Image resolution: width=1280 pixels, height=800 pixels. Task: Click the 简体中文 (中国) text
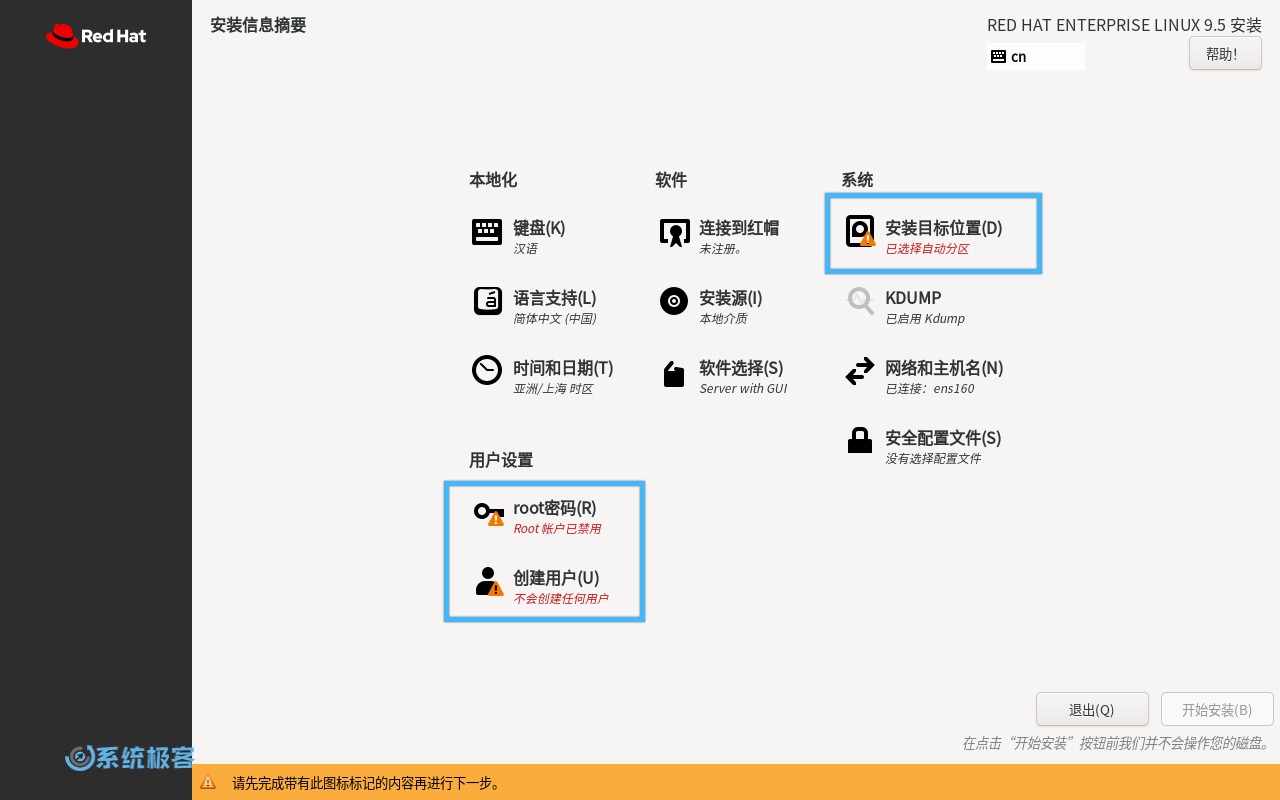click(x=555, y=319)
